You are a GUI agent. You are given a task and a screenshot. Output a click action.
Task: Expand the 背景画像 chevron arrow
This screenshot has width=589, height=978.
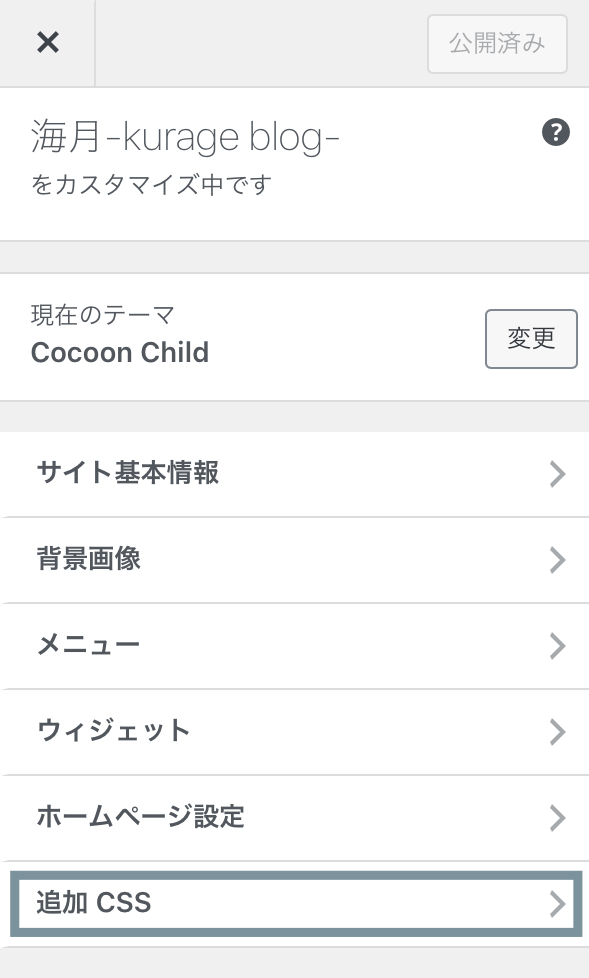point(557,560)
